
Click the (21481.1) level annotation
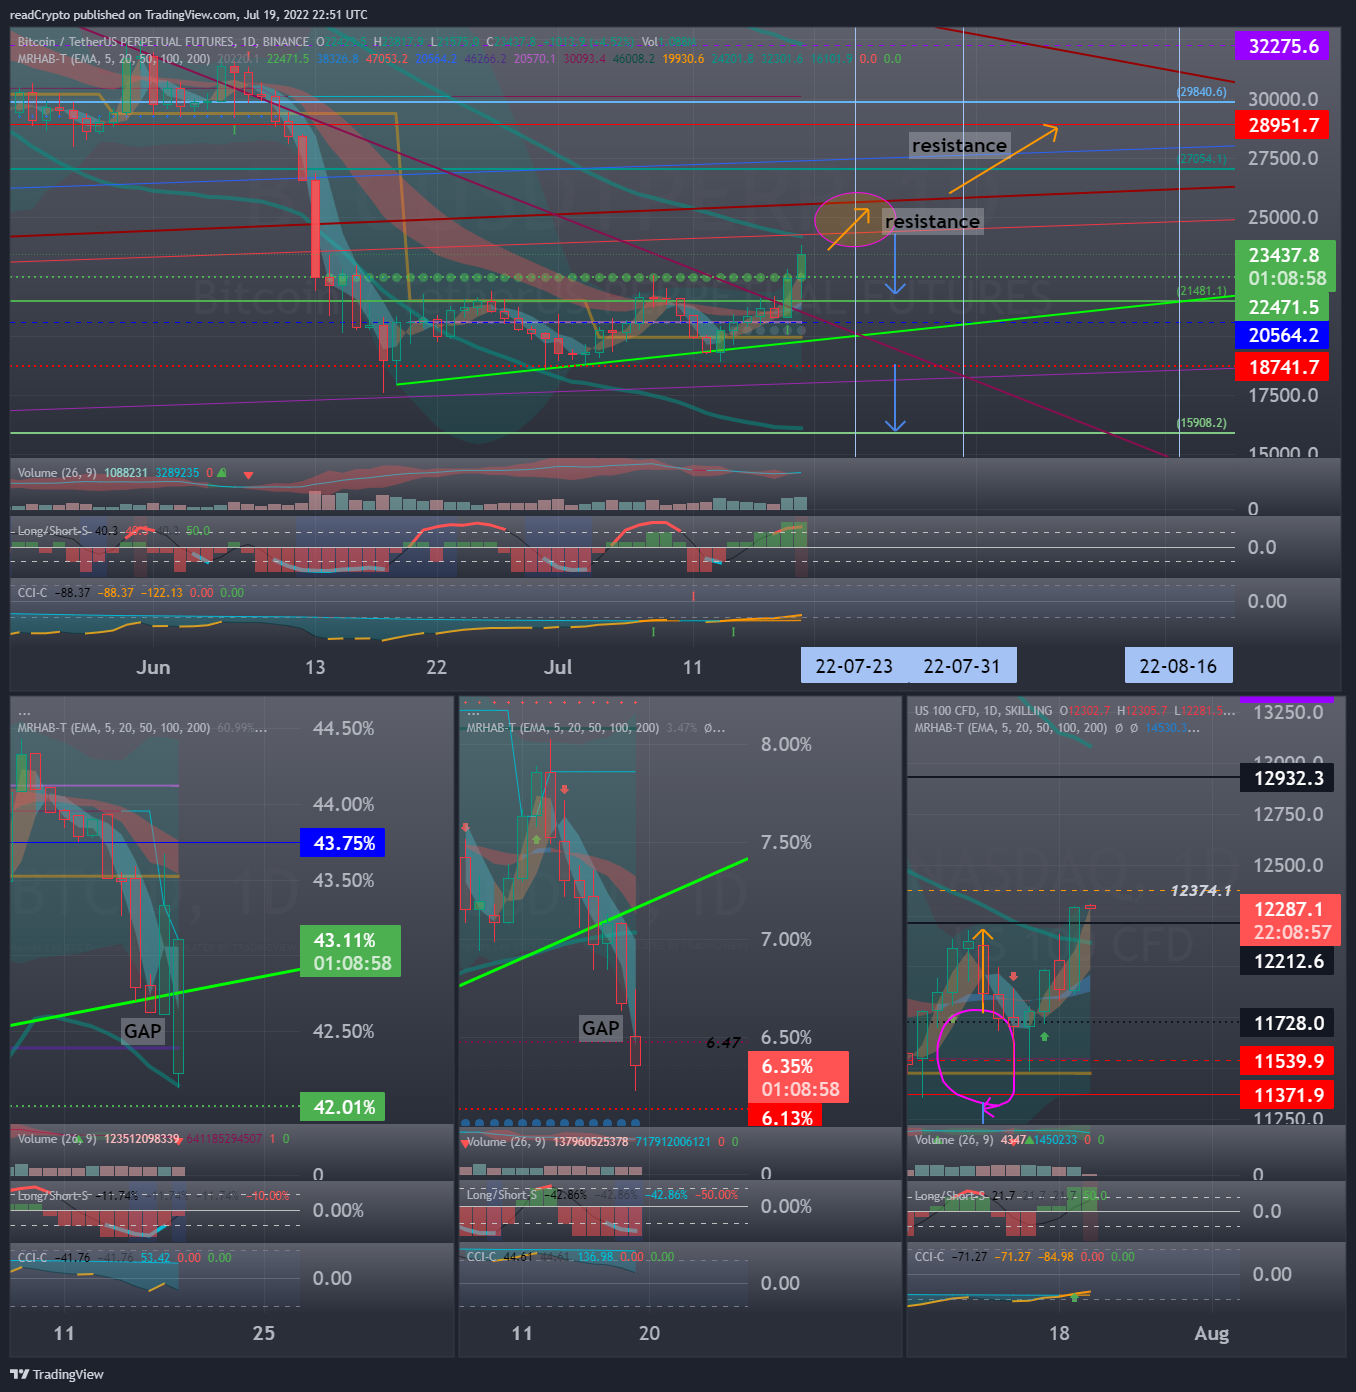(1202, 291)
